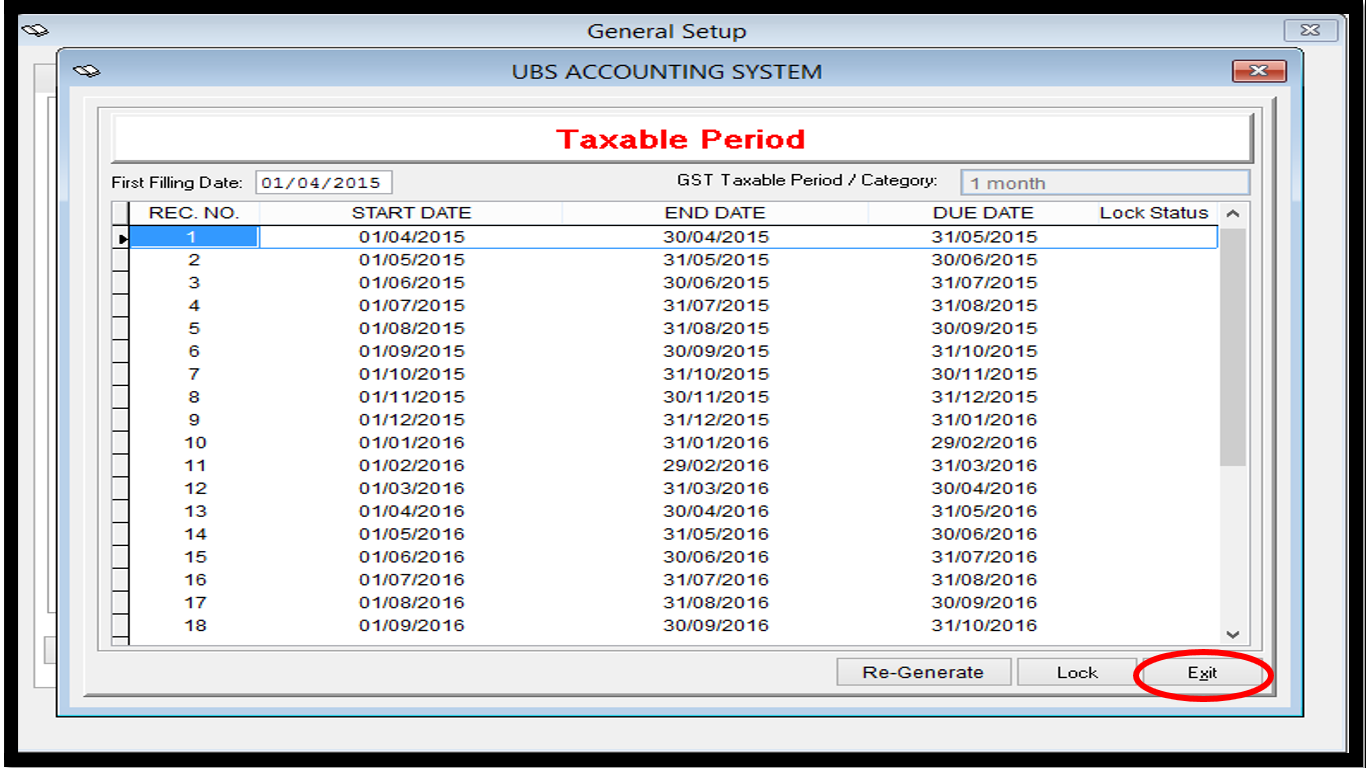Select end date 30/09/2015 cell
1366x768 pixels.
(716, 352)
